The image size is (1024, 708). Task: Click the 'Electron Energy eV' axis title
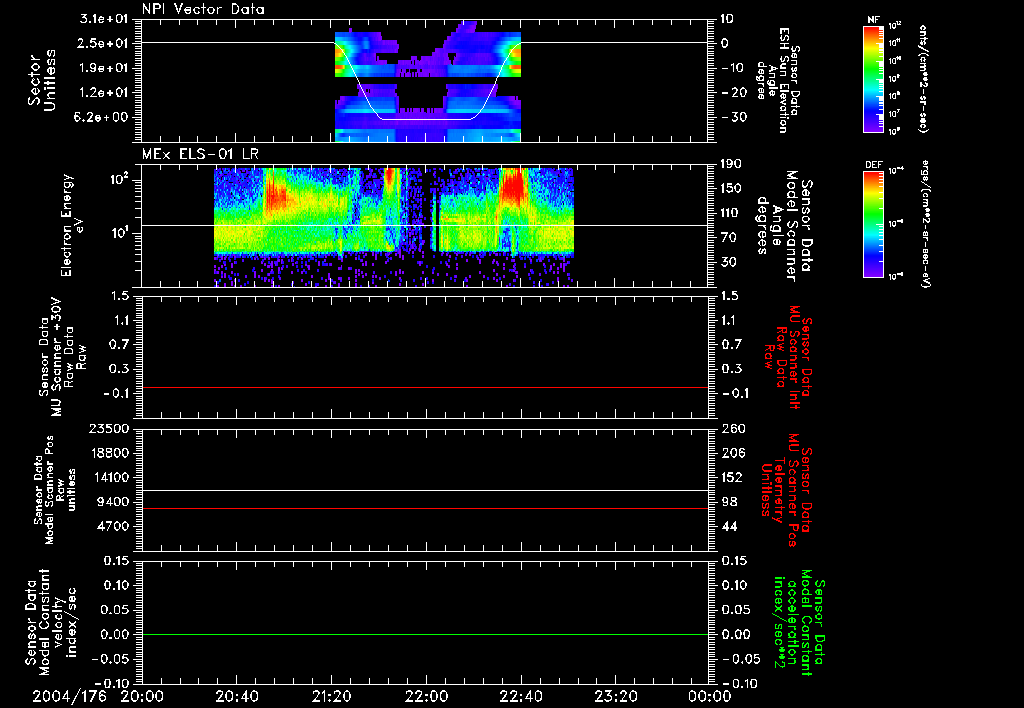(x=72, y=225)
